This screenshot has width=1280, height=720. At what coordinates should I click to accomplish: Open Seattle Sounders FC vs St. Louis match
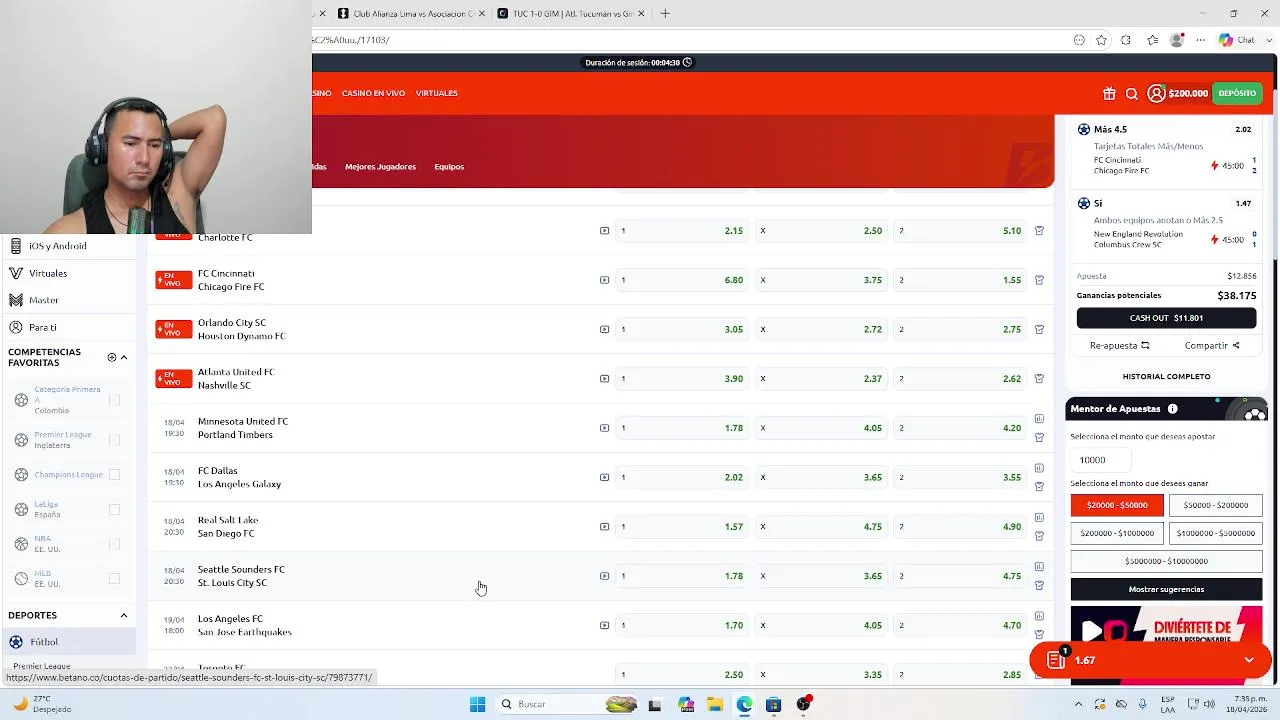coord(241,576)
